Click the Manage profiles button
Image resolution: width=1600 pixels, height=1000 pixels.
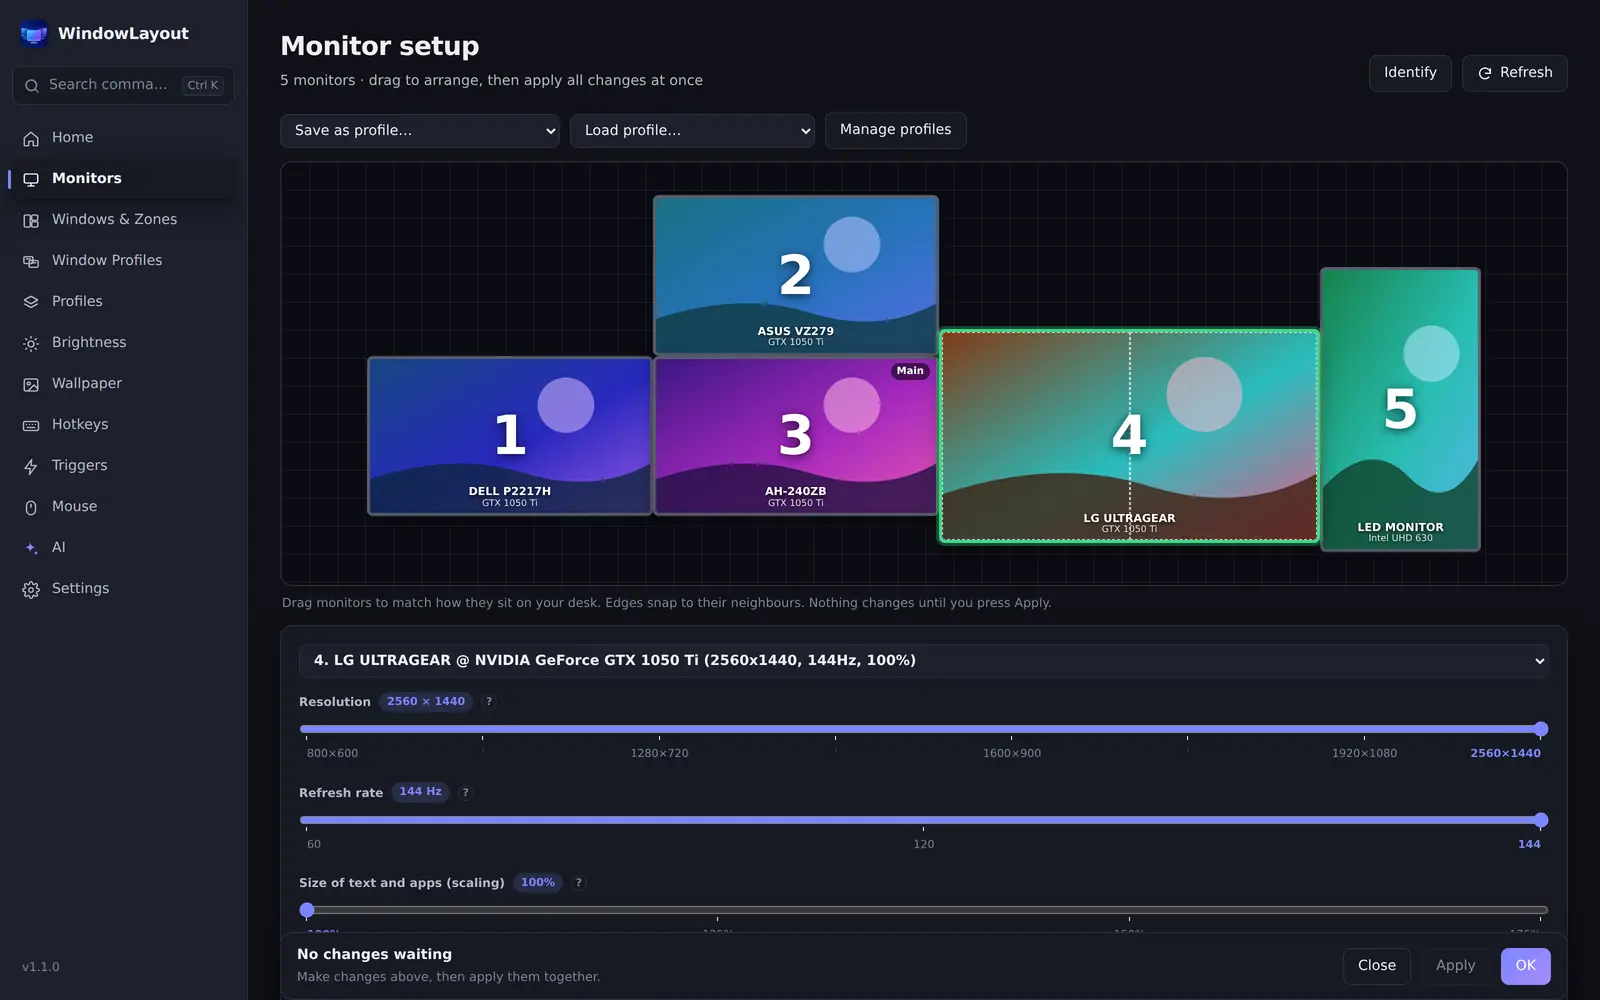[x=896, y=130]
